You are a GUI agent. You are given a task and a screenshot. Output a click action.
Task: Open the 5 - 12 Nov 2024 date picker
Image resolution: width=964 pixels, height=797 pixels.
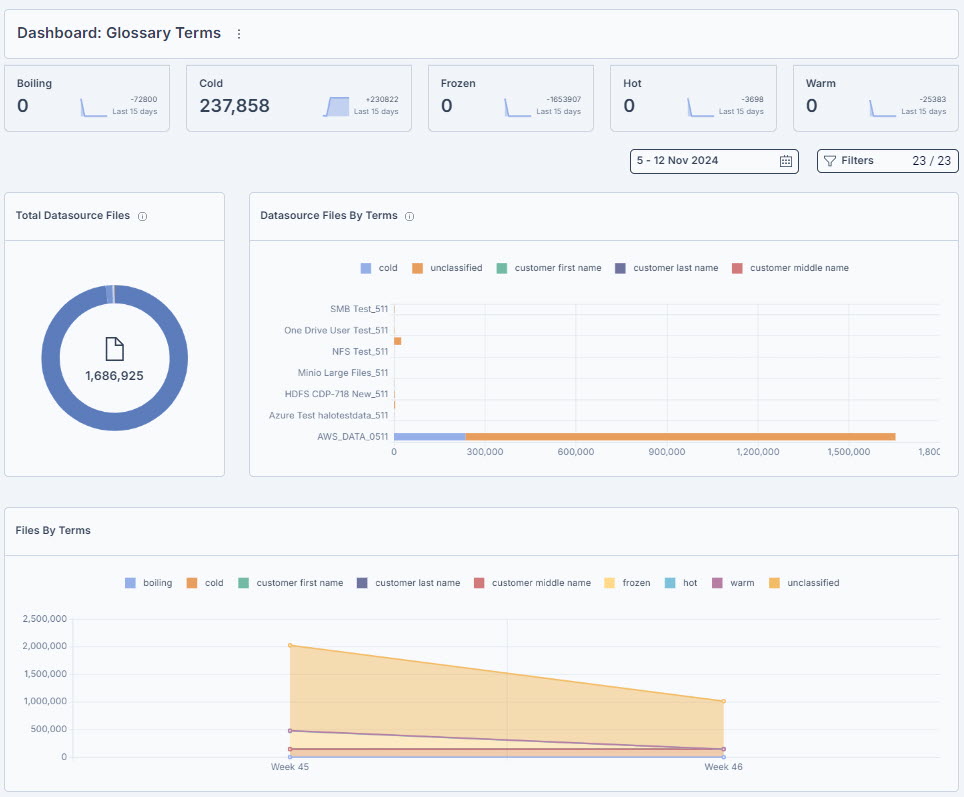coord(714,161)
